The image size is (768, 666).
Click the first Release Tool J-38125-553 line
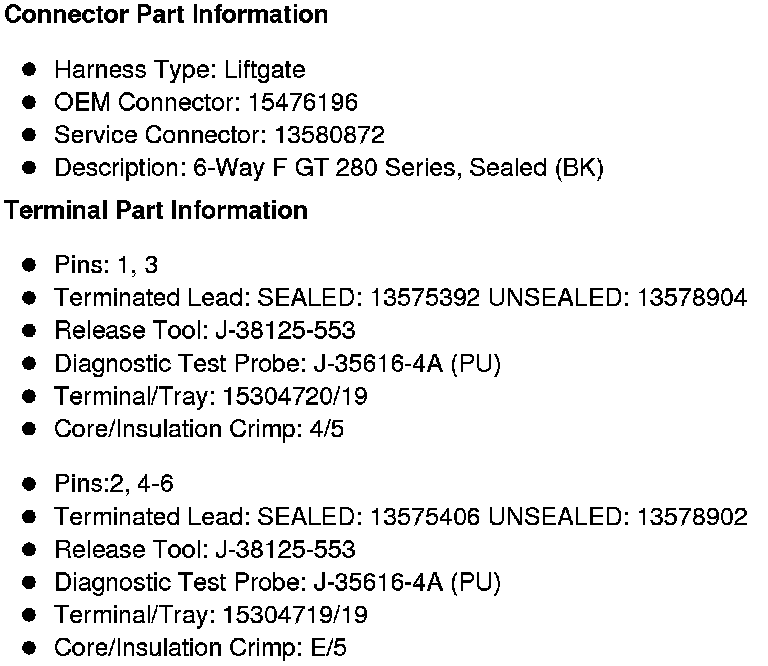coord(205,330)
